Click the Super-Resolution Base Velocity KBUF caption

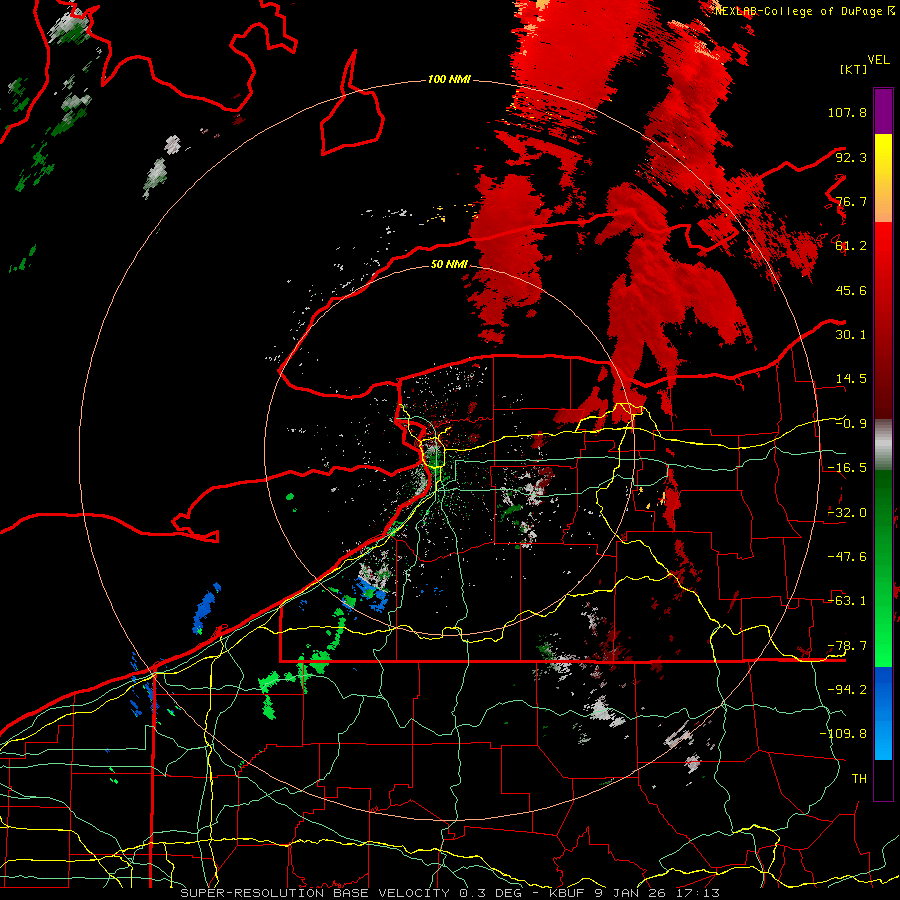450,893
